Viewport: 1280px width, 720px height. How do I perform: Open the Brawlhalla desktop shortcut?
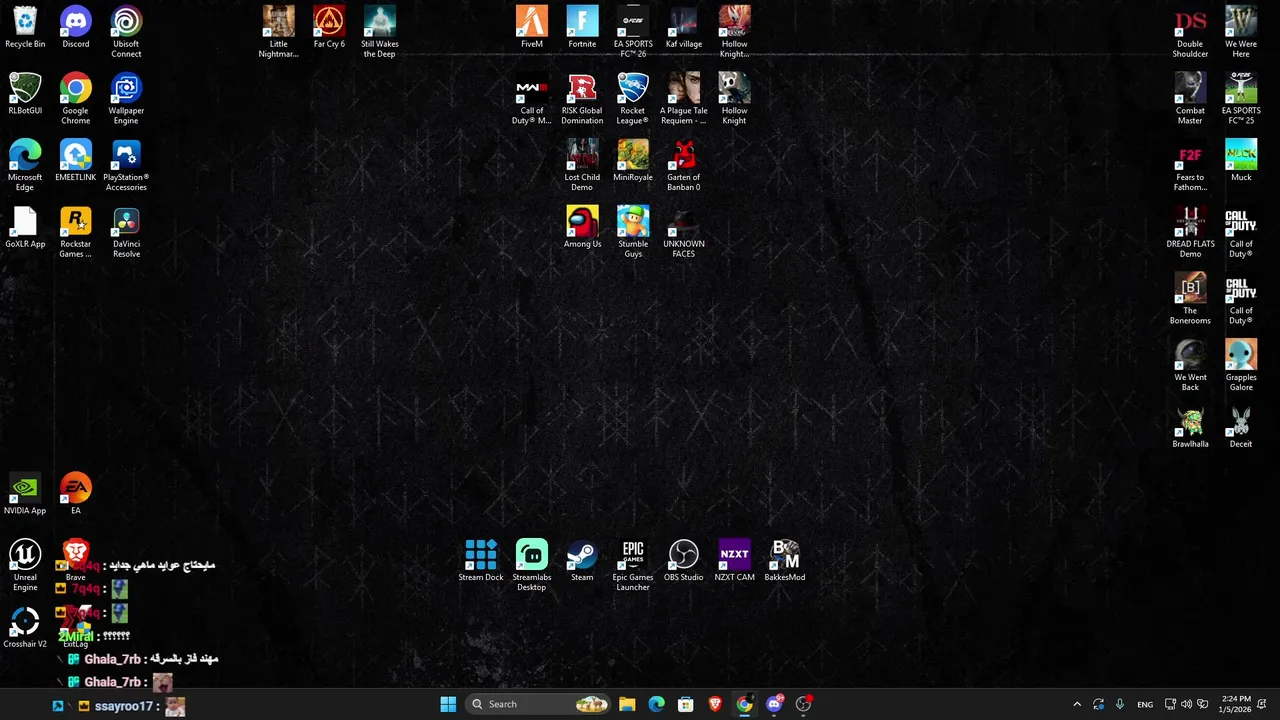tap(1190, 428)
